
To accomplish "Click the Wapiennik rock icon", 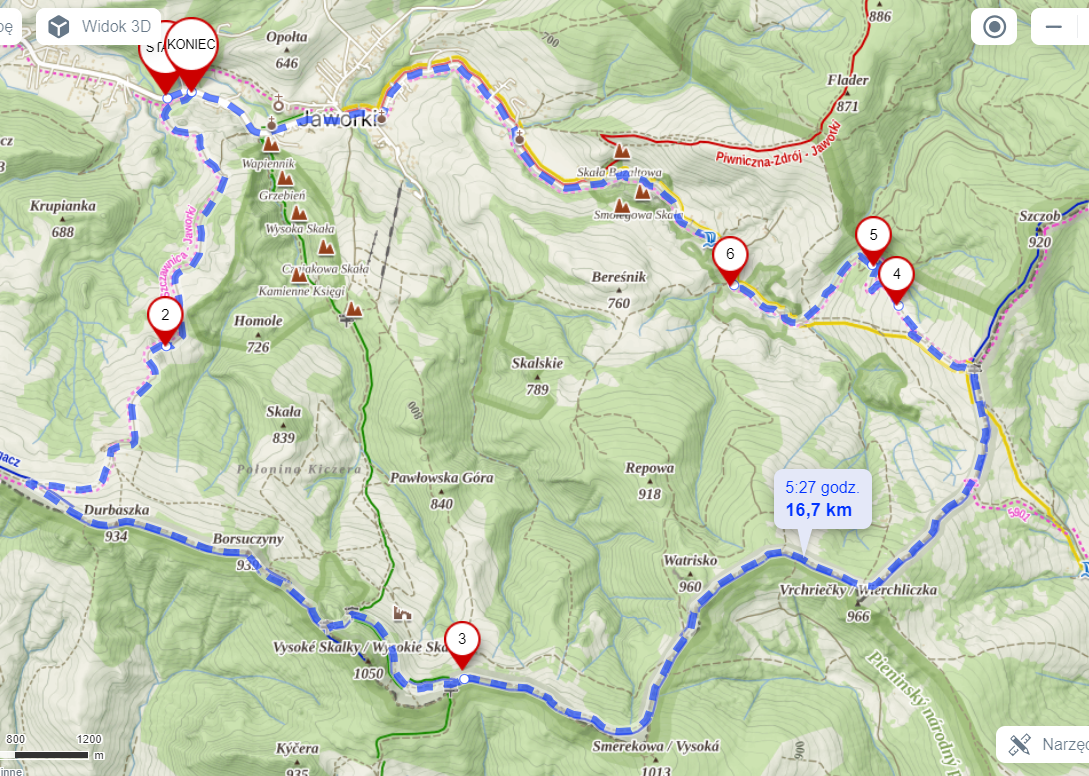I will click(x=270, y=145).
